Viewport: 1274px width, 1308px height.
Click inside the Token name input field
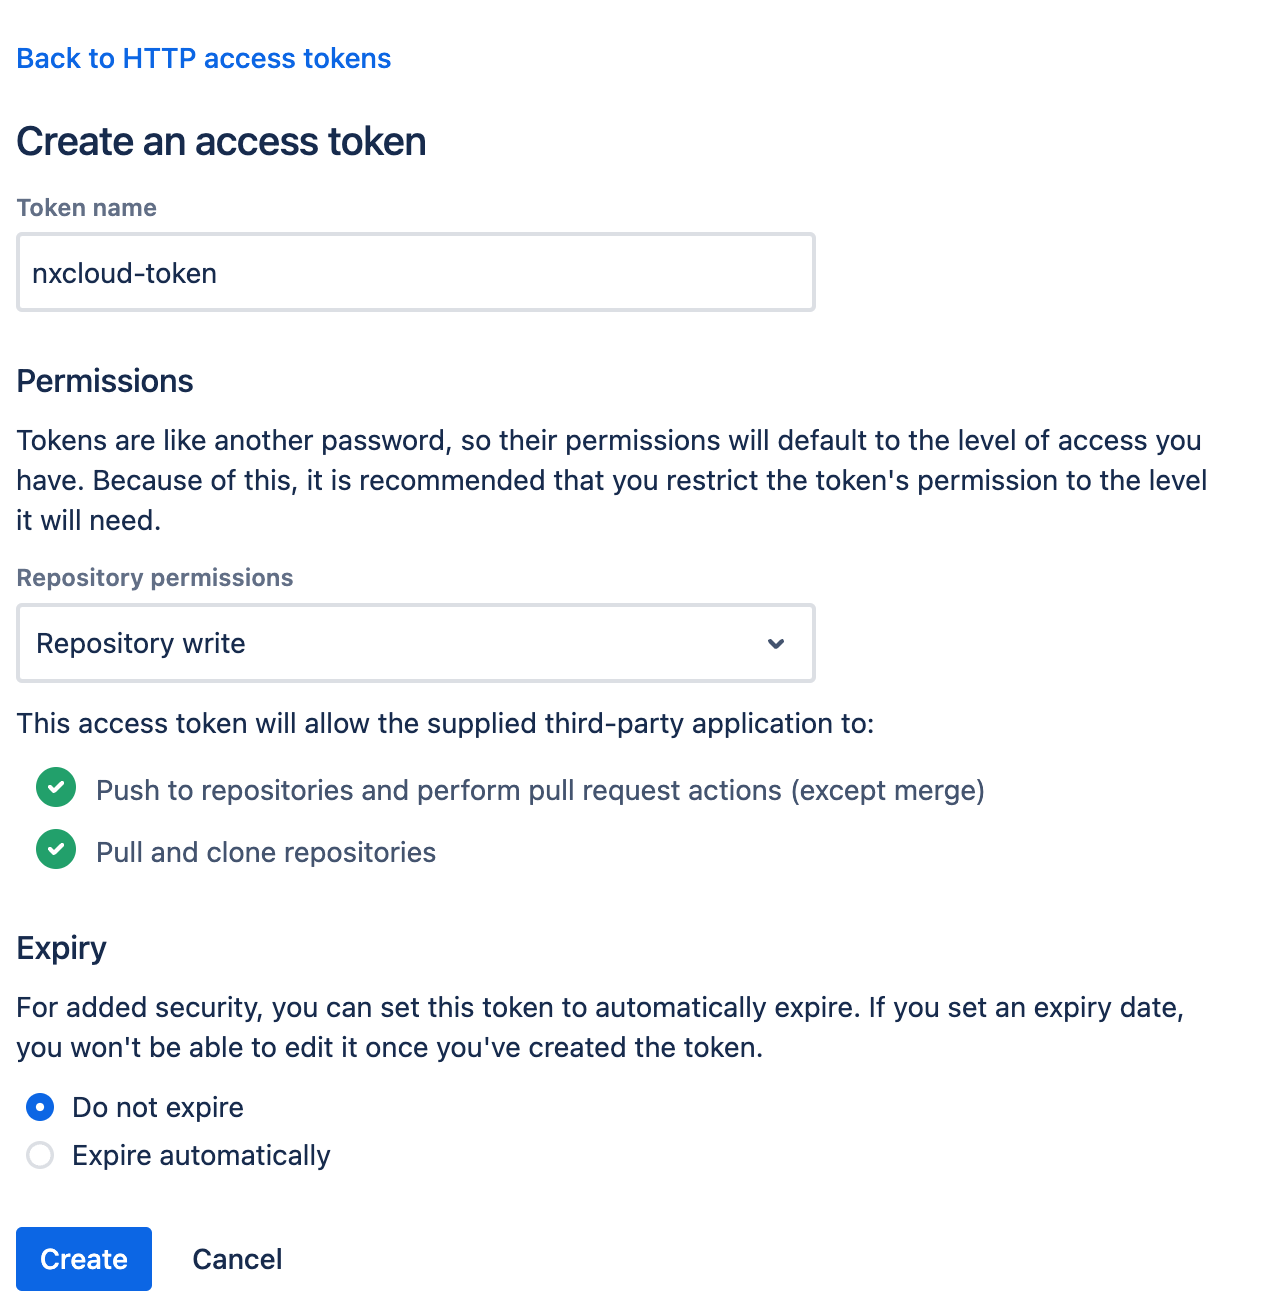415,271
